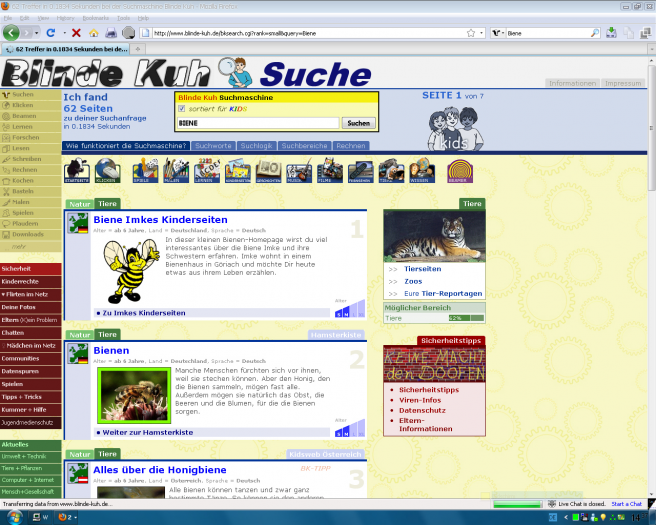
Task: Open 'Alles über die Honigbiene' result
Action: (x=160, y=470)
